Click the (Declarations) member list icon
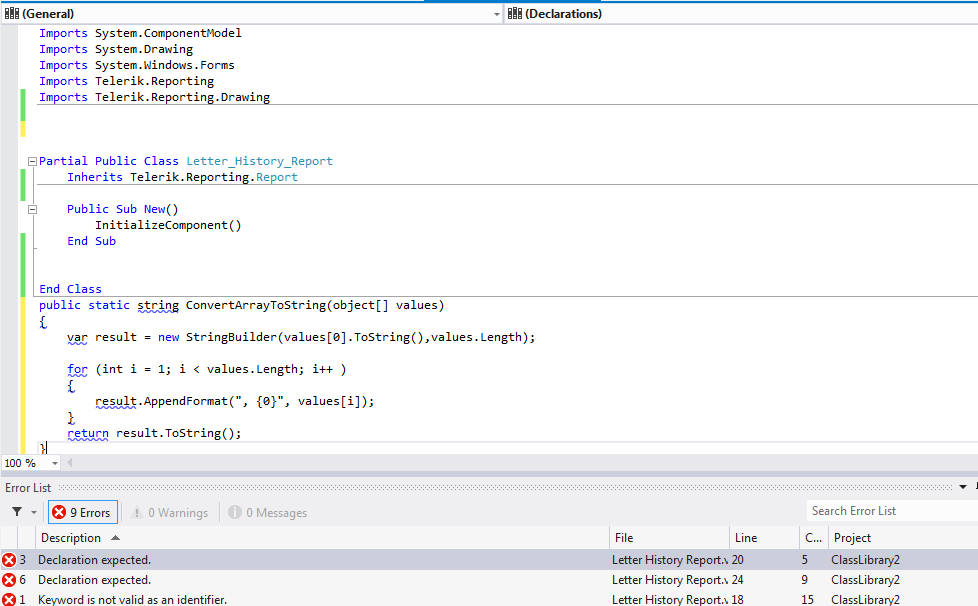978x606 pixels. 515,14
